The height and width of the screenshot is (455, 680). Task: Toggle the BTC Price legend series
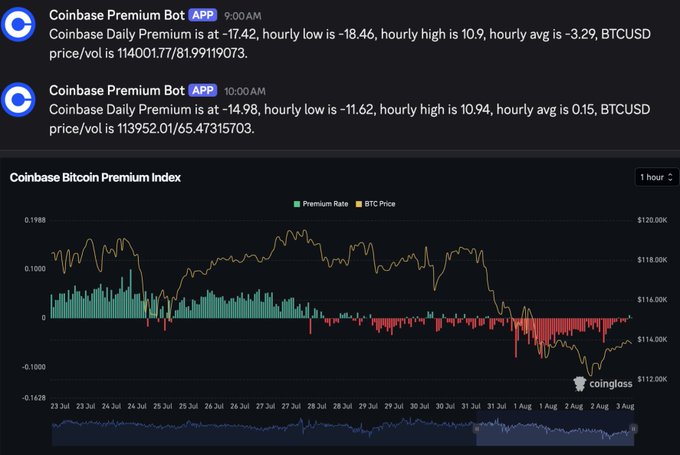[x=376, y=204]
